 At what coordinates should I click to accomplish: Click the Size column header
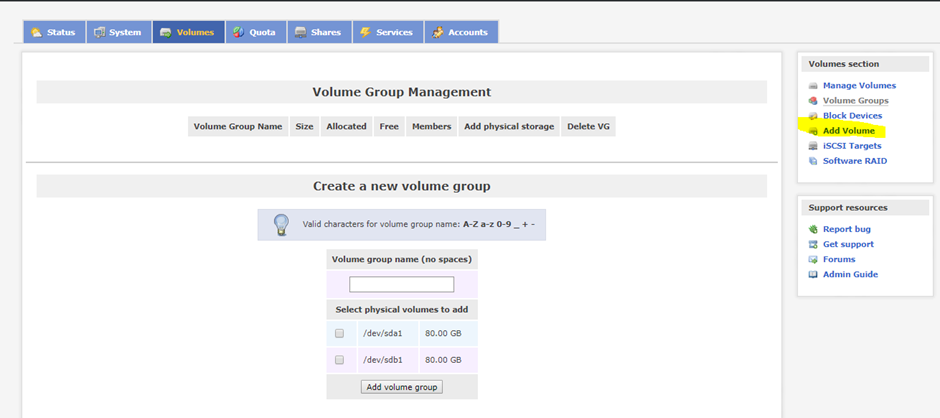305,127
